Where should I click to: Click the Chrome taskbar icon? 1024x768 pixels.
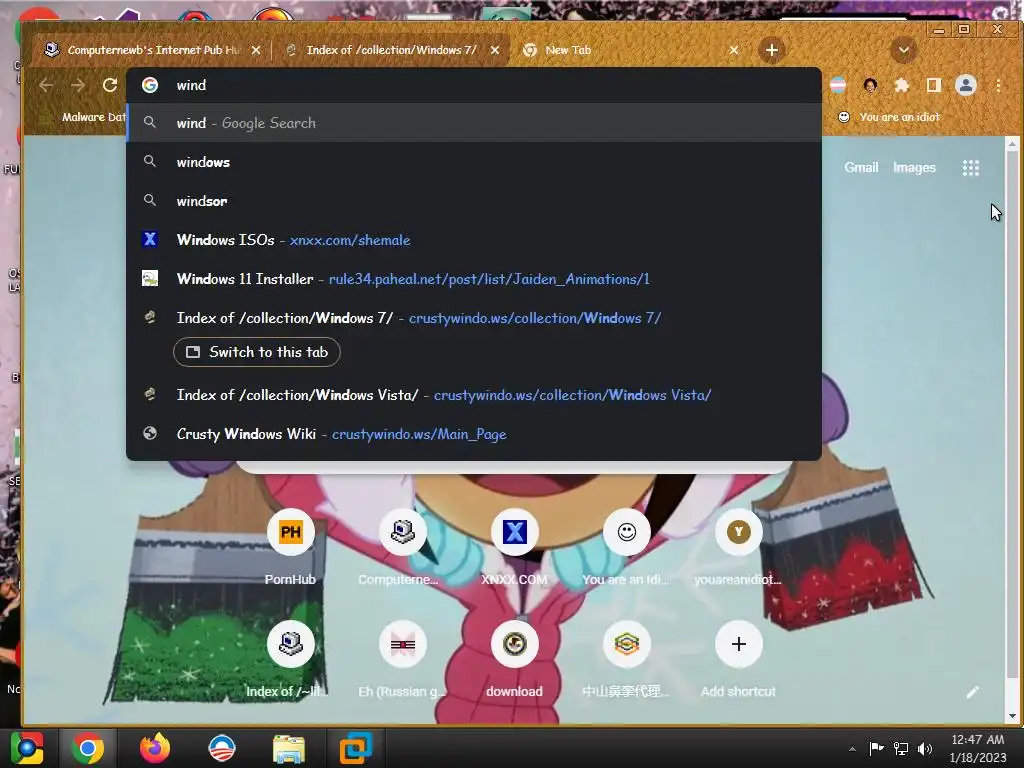(88, 748)
